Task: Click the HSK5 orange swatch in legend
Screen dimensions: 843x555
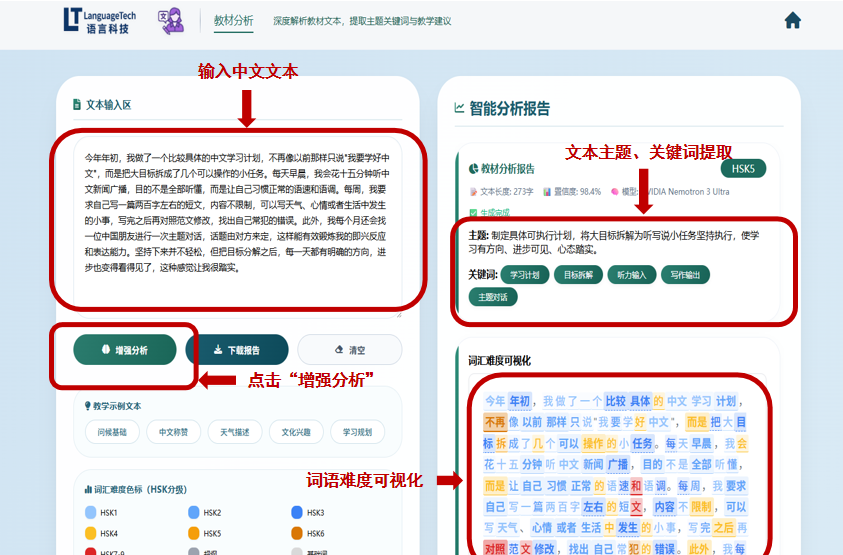Action: 194,533
